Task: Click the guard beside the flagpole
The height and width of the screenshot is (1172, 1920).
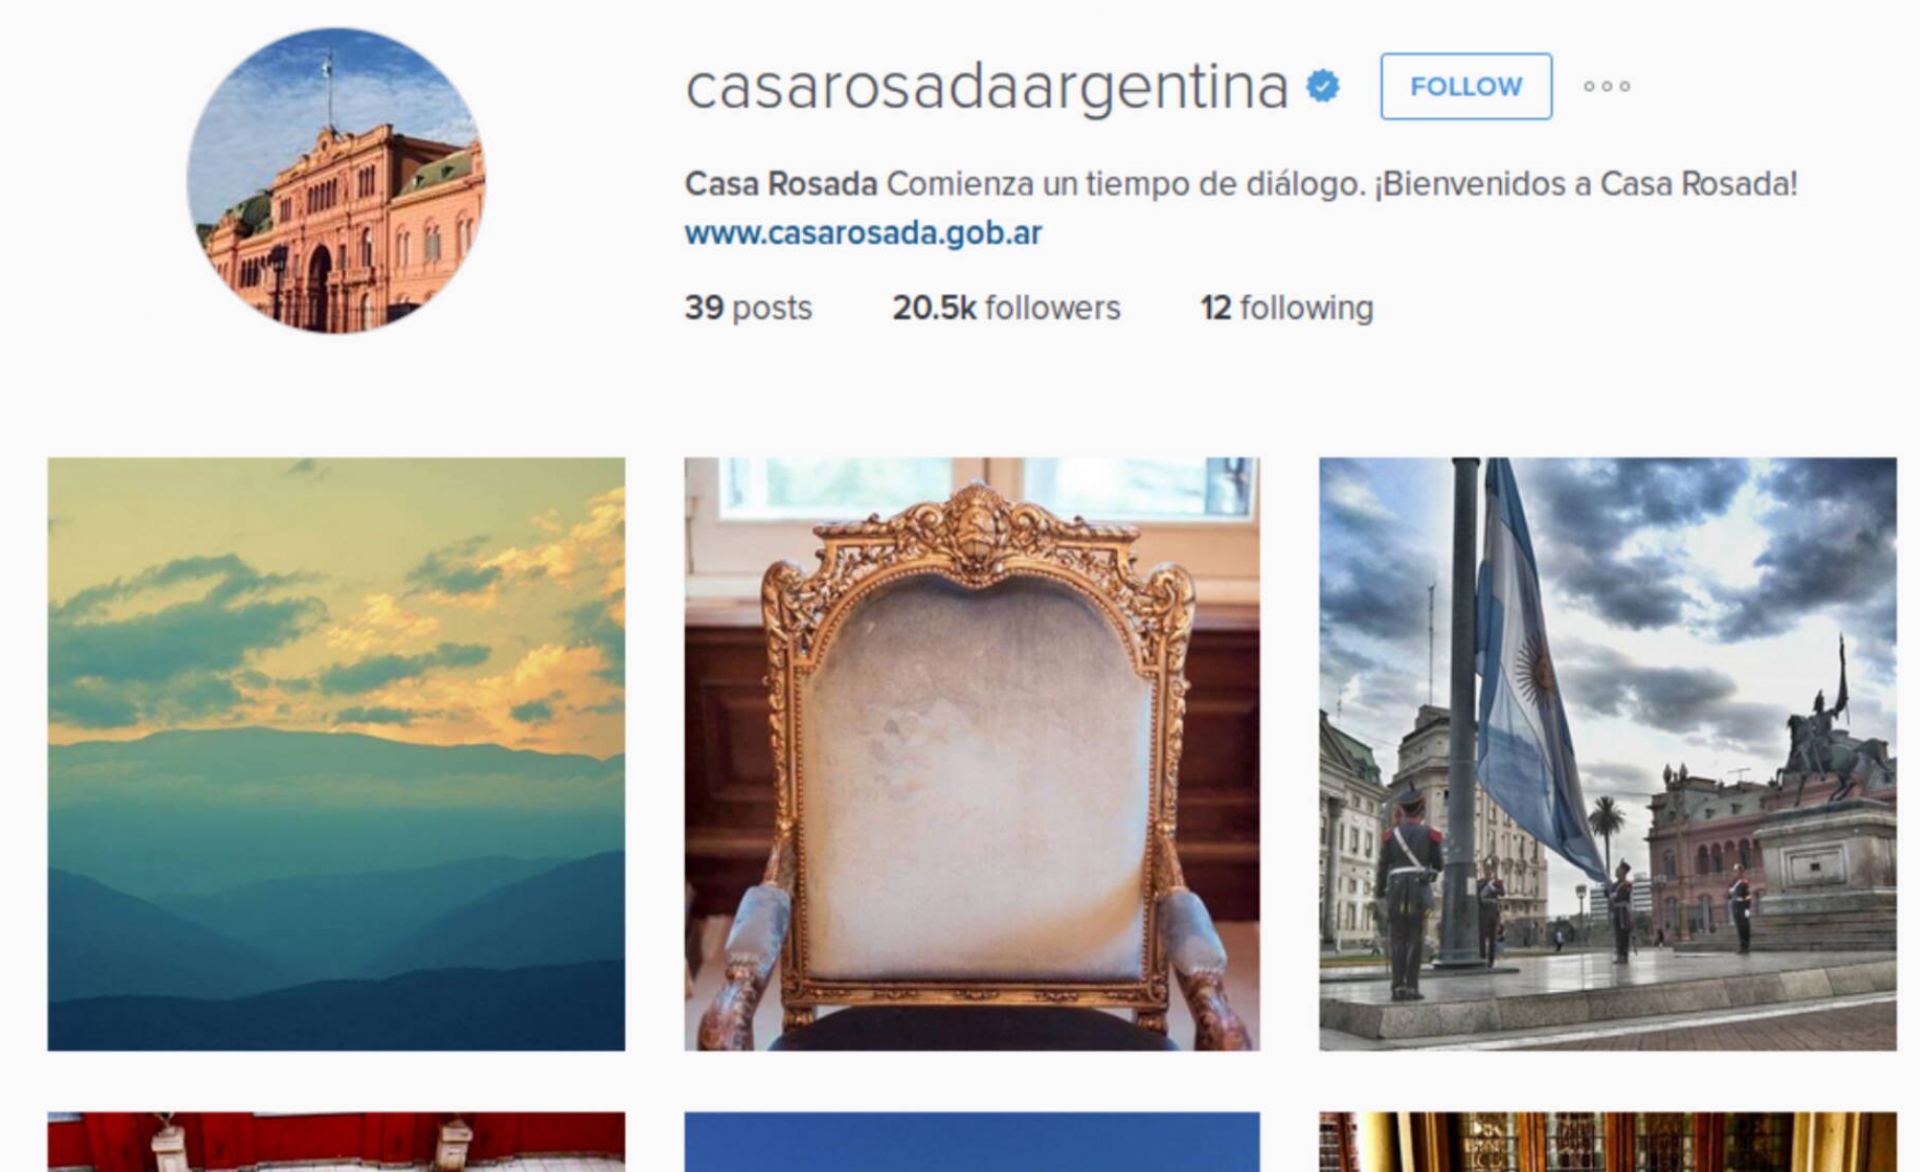Action: pyautogui.click(x=1406, y=893)
